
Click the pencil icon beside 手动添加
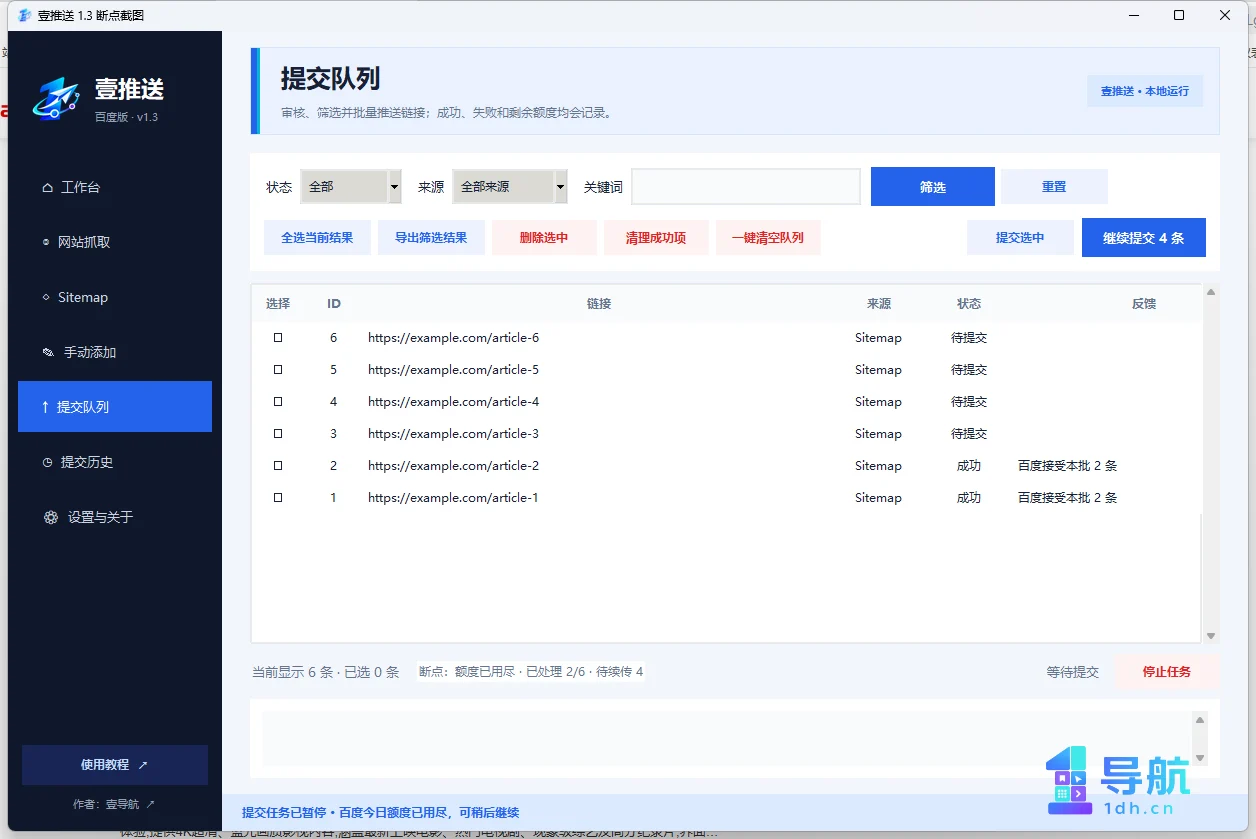pos(48,353)
